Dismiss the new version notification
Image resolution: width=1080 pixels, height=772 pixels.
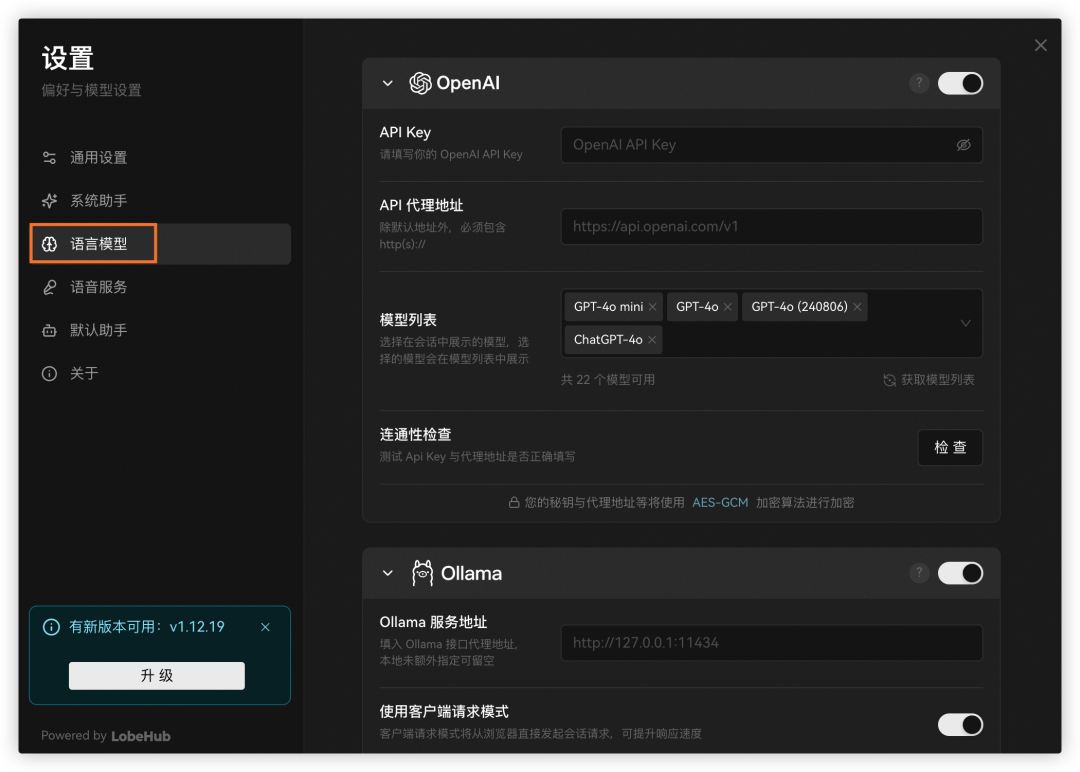coord(265,627)
